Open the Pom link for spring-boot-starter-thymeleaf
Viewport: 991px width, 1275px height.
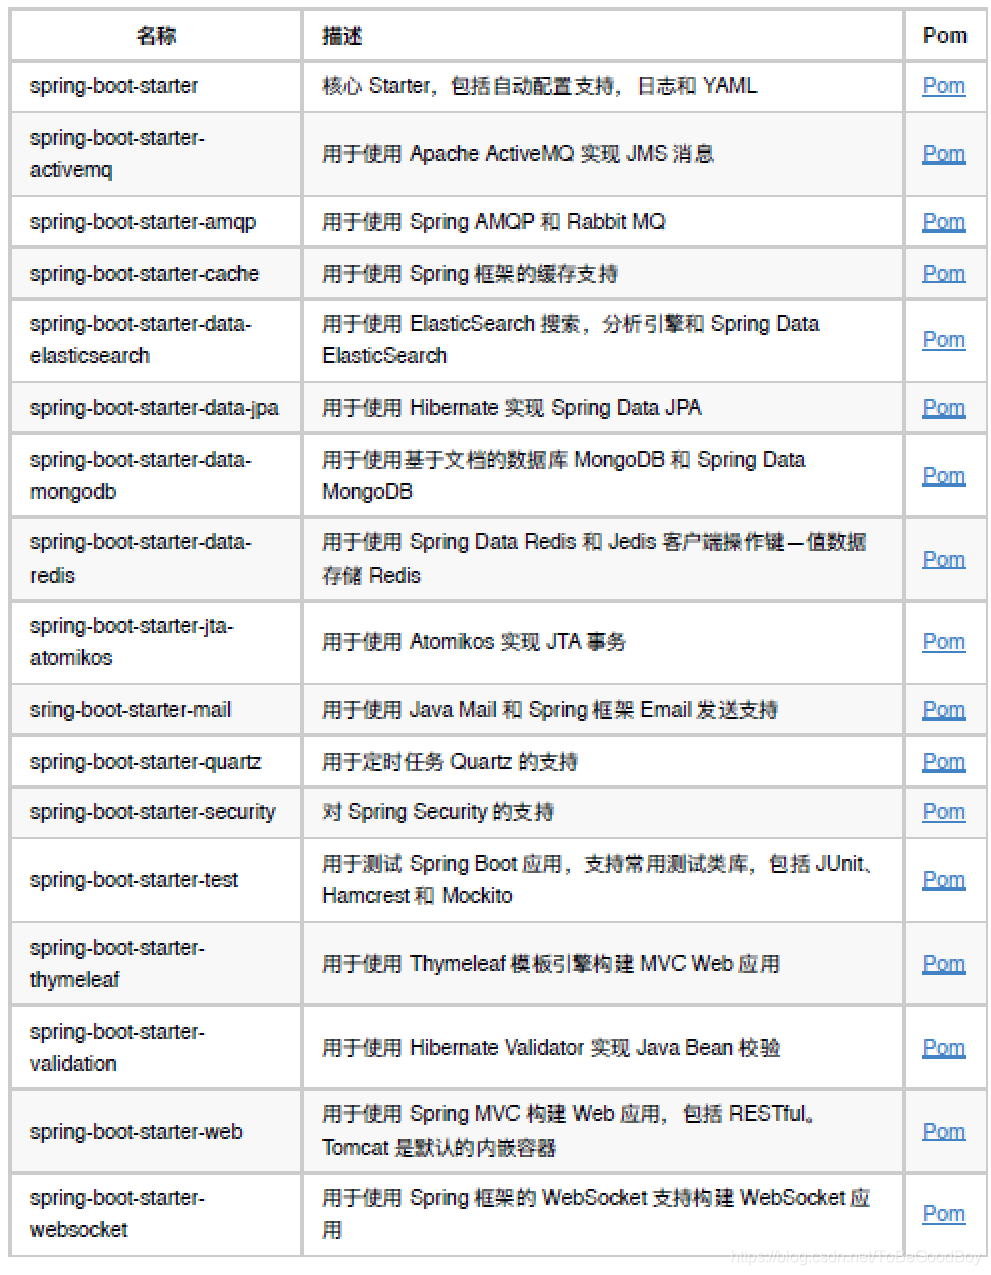943,964
